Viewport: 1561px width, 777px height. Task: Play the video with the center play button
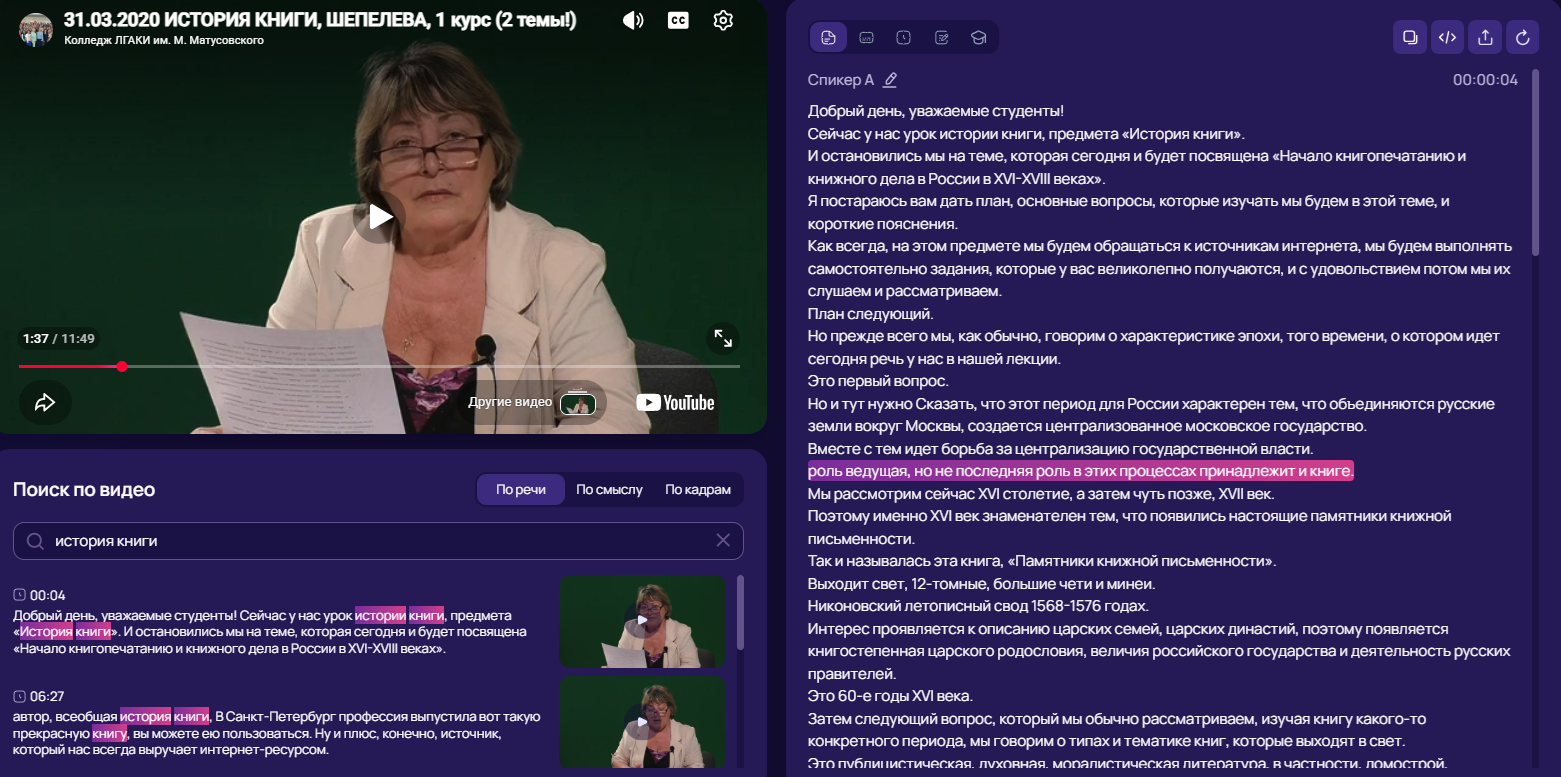380,216
